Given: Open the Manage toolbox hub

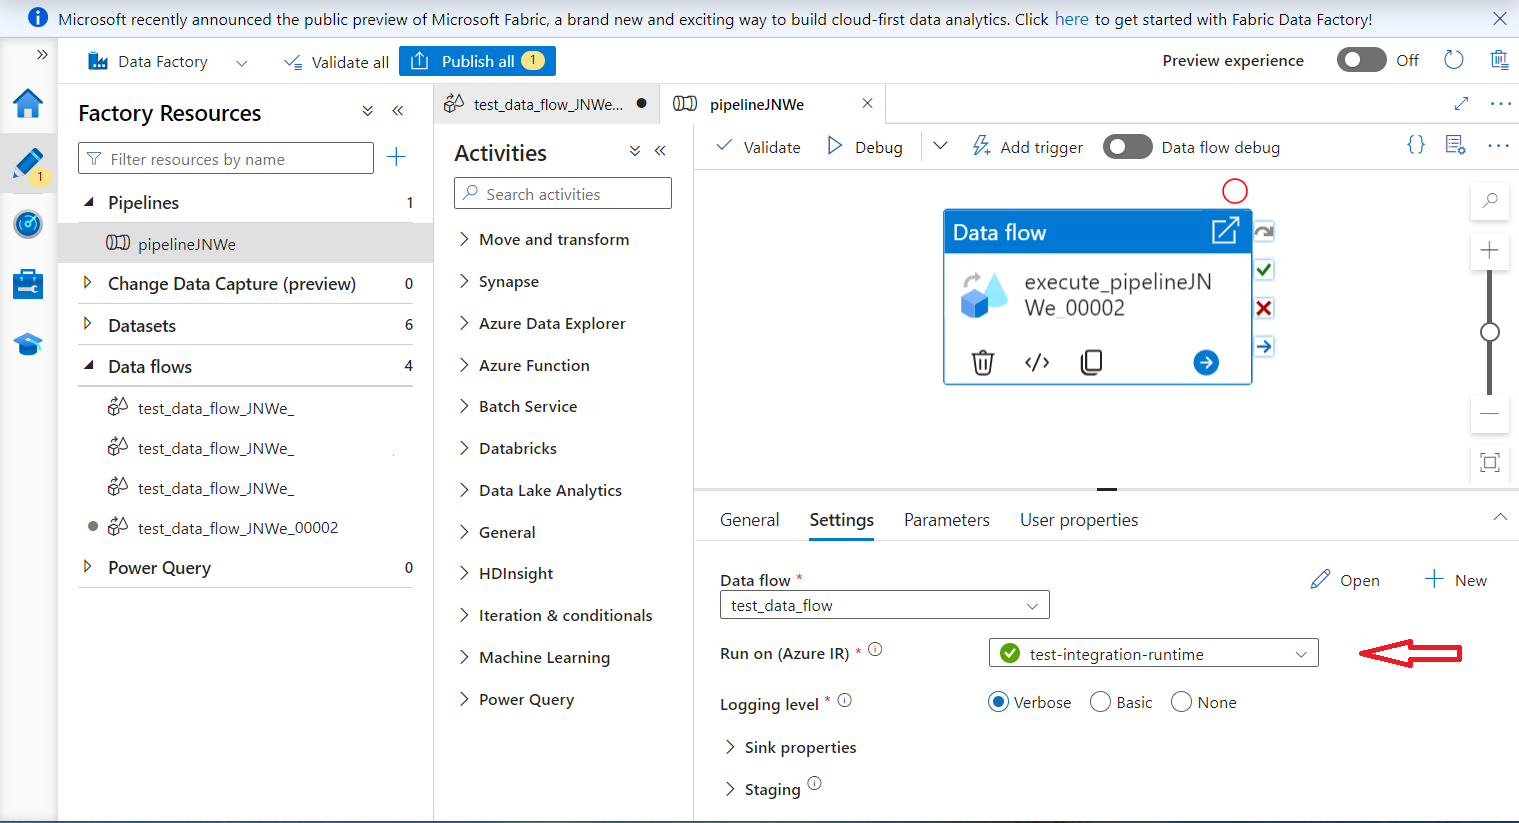Looking at the screenshot, I should (28, 284).
